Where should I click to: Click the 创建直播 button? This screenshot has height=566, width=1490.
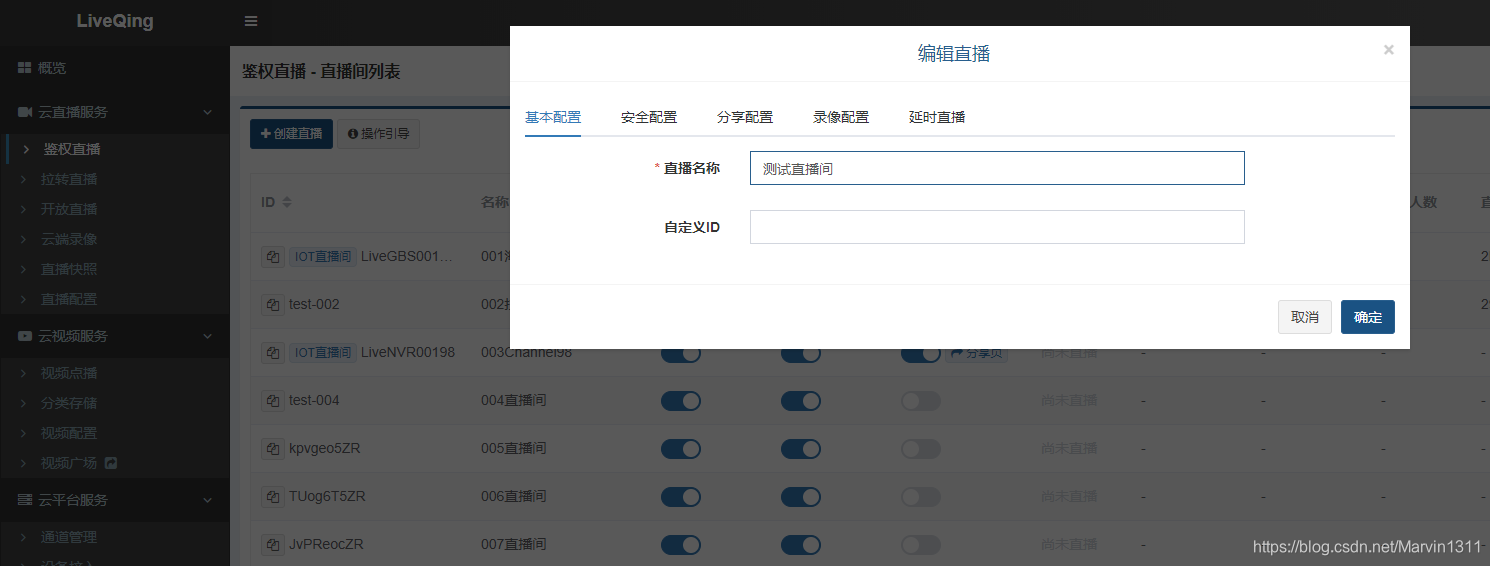click(x=291, y=134)
